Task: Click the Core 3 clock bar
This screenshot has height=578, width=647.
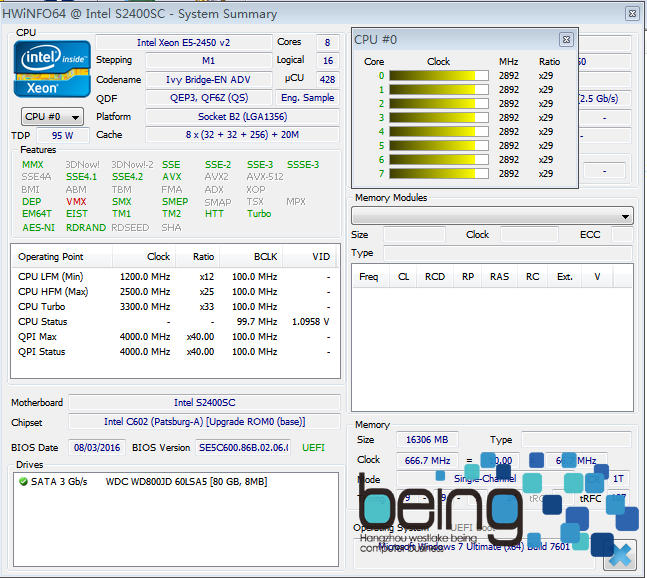Action: [x=439, y=118]
